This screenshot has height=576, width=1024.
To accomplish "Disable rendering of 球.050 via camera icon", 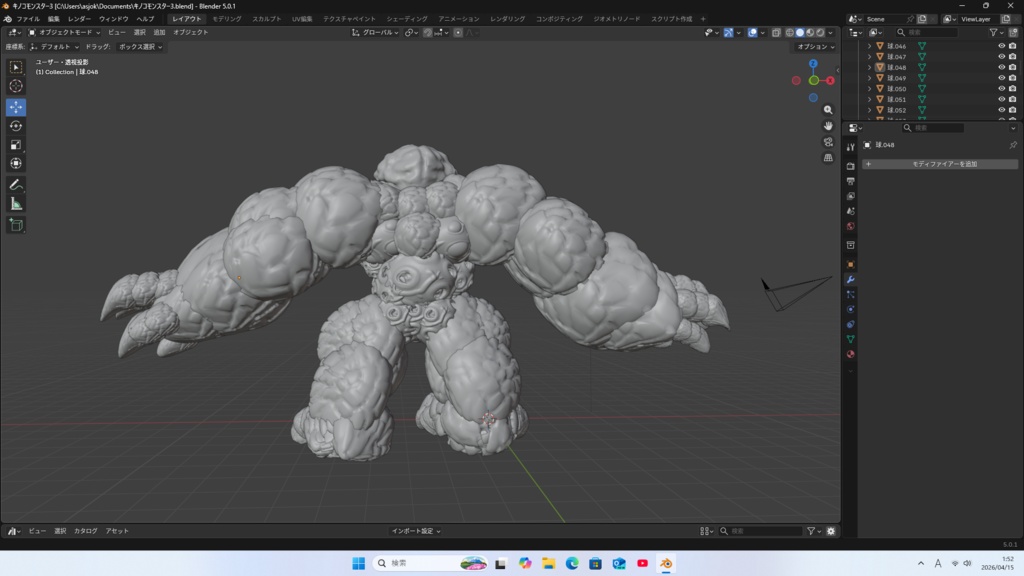I will (1012, 89).
